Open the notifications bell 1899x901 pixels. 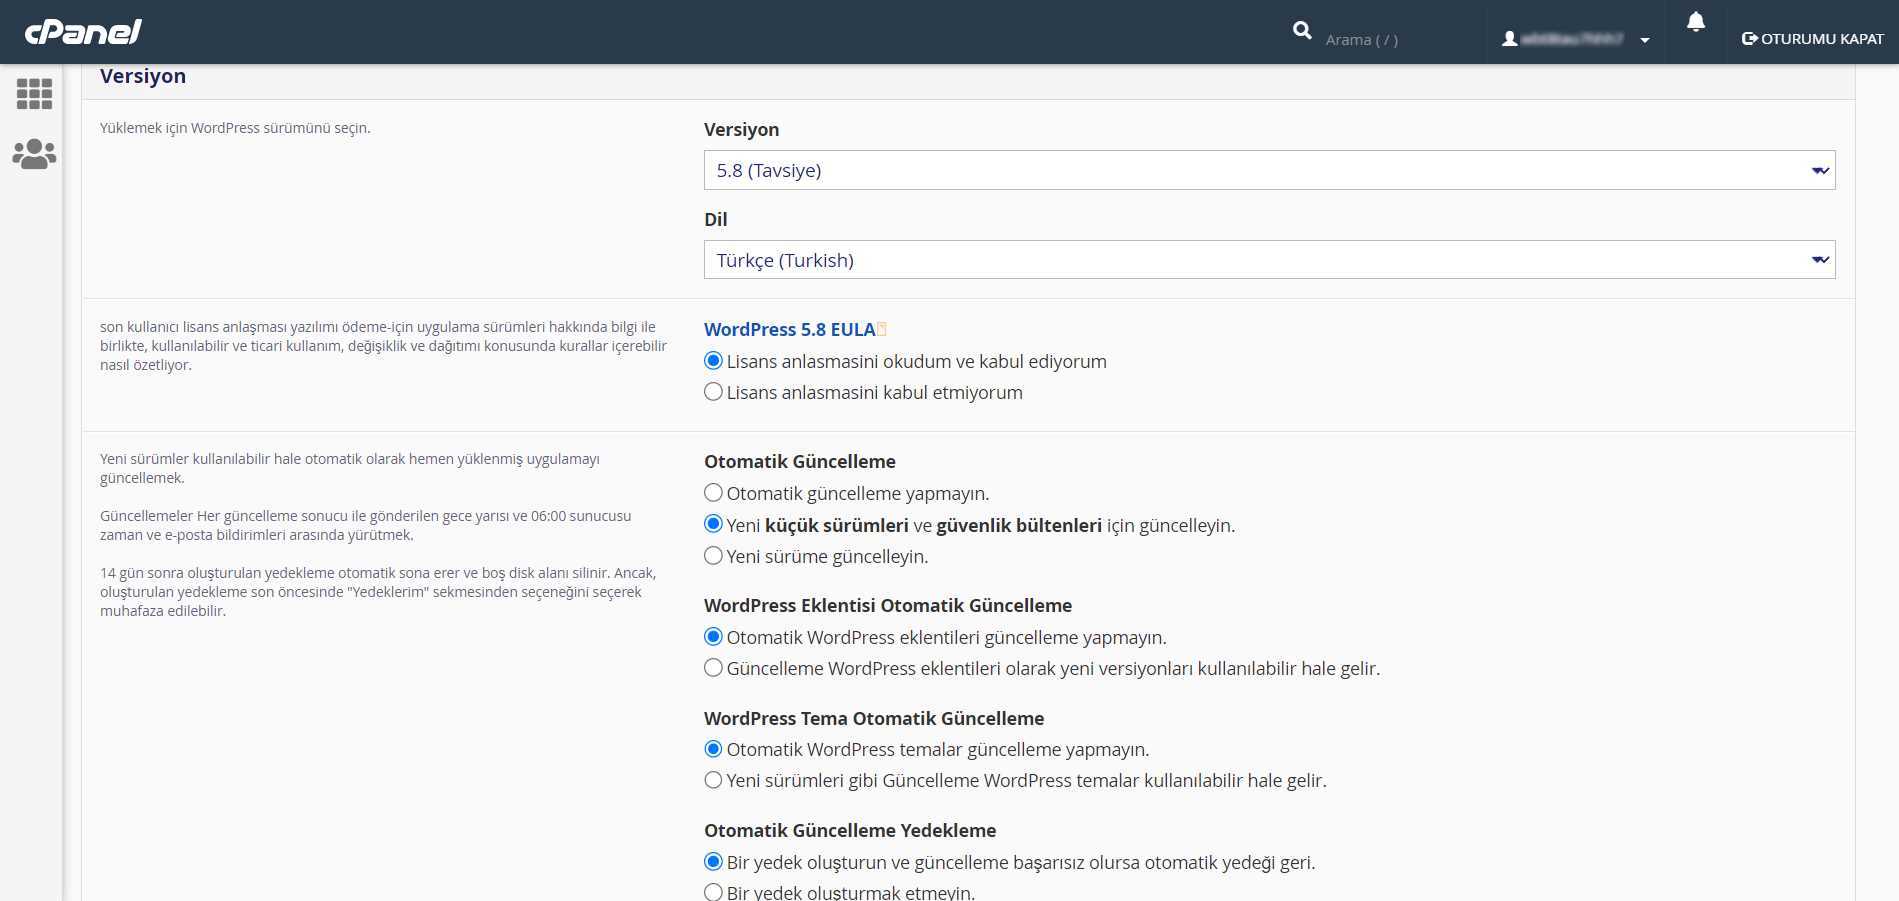pyautogui.click(x=1696, y=22)
